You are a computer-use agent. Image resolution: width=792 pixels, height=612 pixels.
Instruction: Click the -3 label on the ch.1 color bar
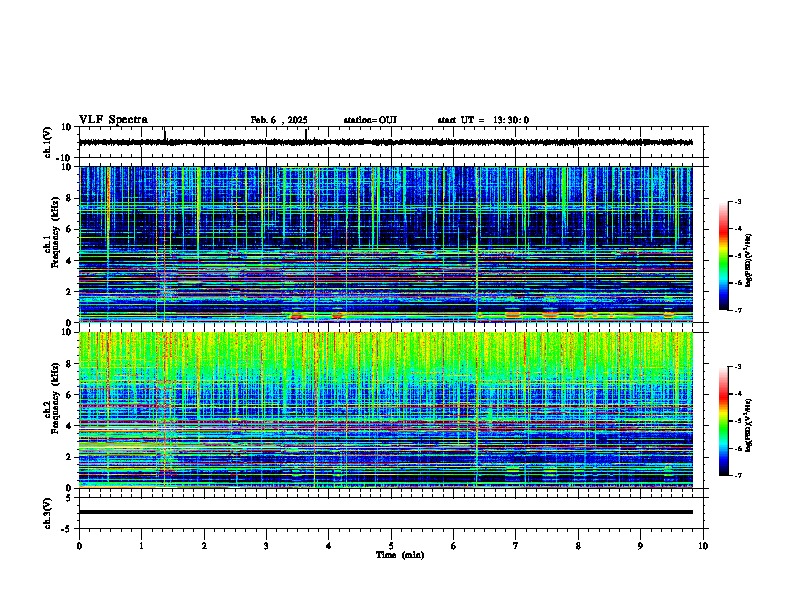[737, 202]
